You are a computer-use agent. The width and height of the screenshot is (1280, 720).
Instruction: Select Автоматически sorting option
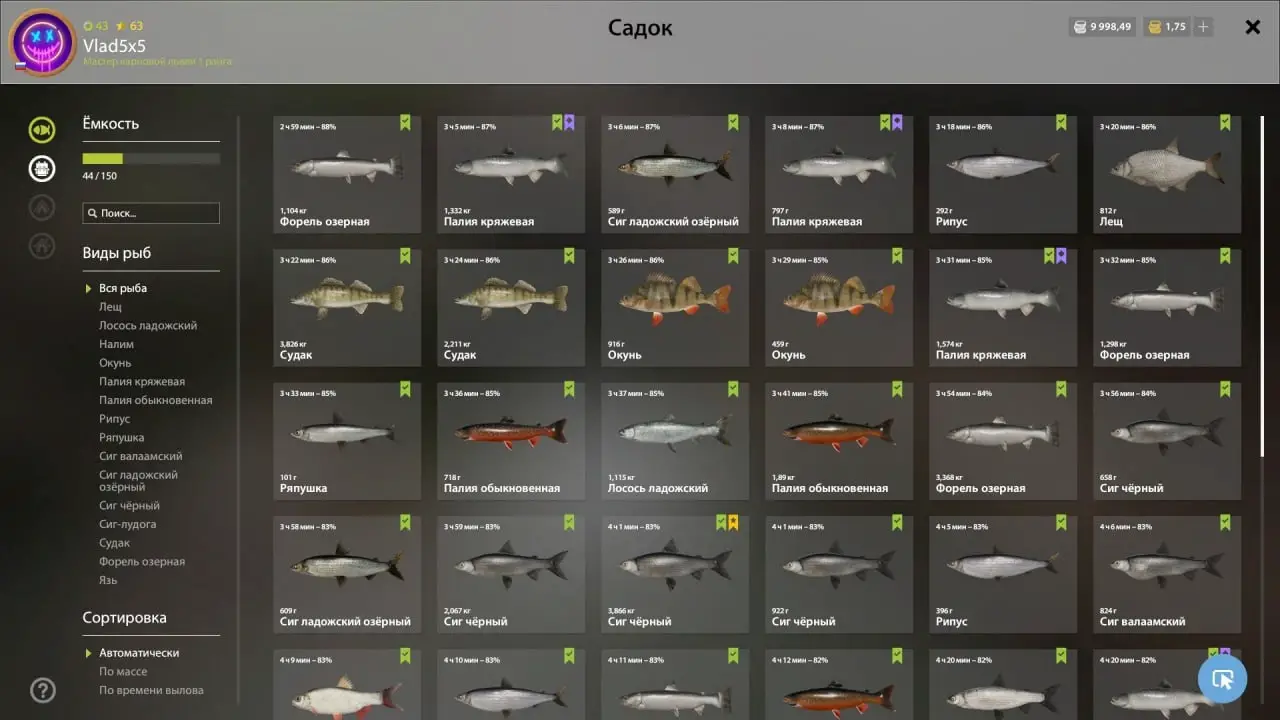coord(139,653)
